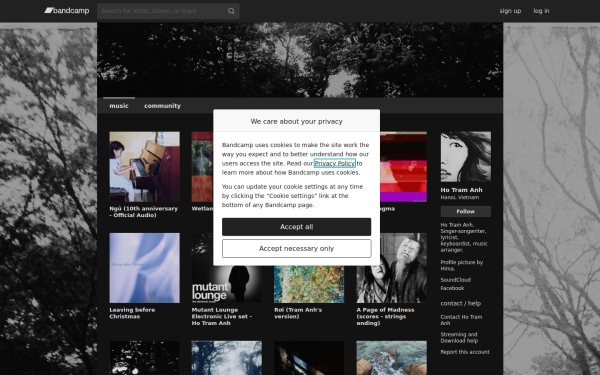600x375 pixels.
Task: Switch to the community tab
Action: click(162, 106)
